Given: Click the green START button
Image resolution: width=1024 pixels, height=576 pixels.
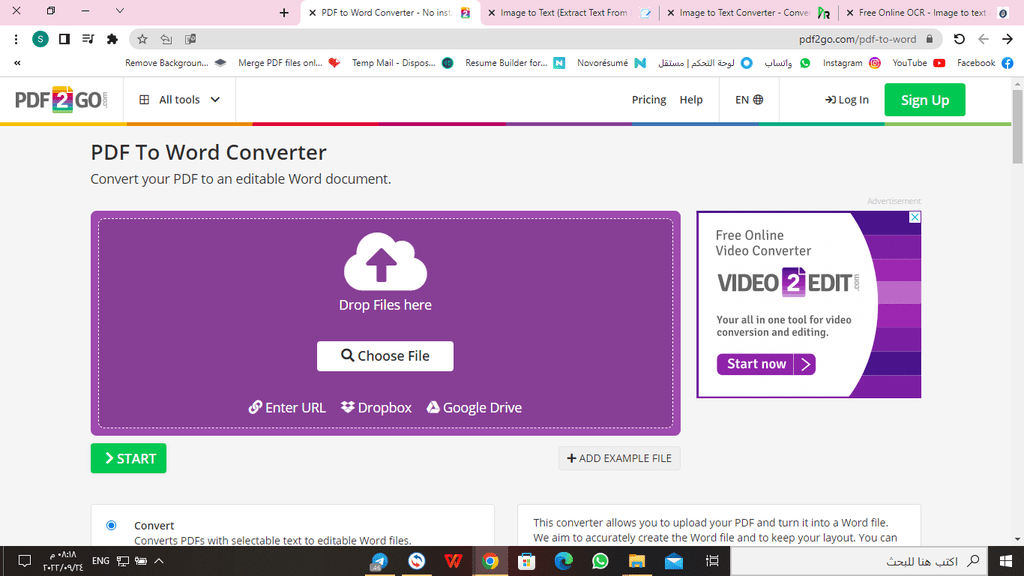Looking at the screenshot, I should click(129, 458).
